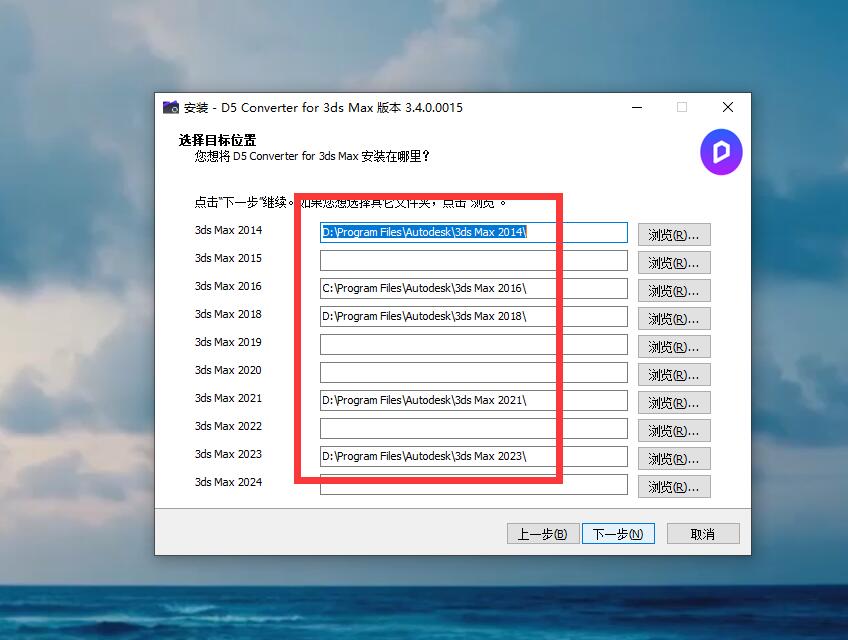The width and height of the screenshot is (848, 640).
Task: Cancel the installation with 取消
Action: pyautogui.click(x=703, y=534)
